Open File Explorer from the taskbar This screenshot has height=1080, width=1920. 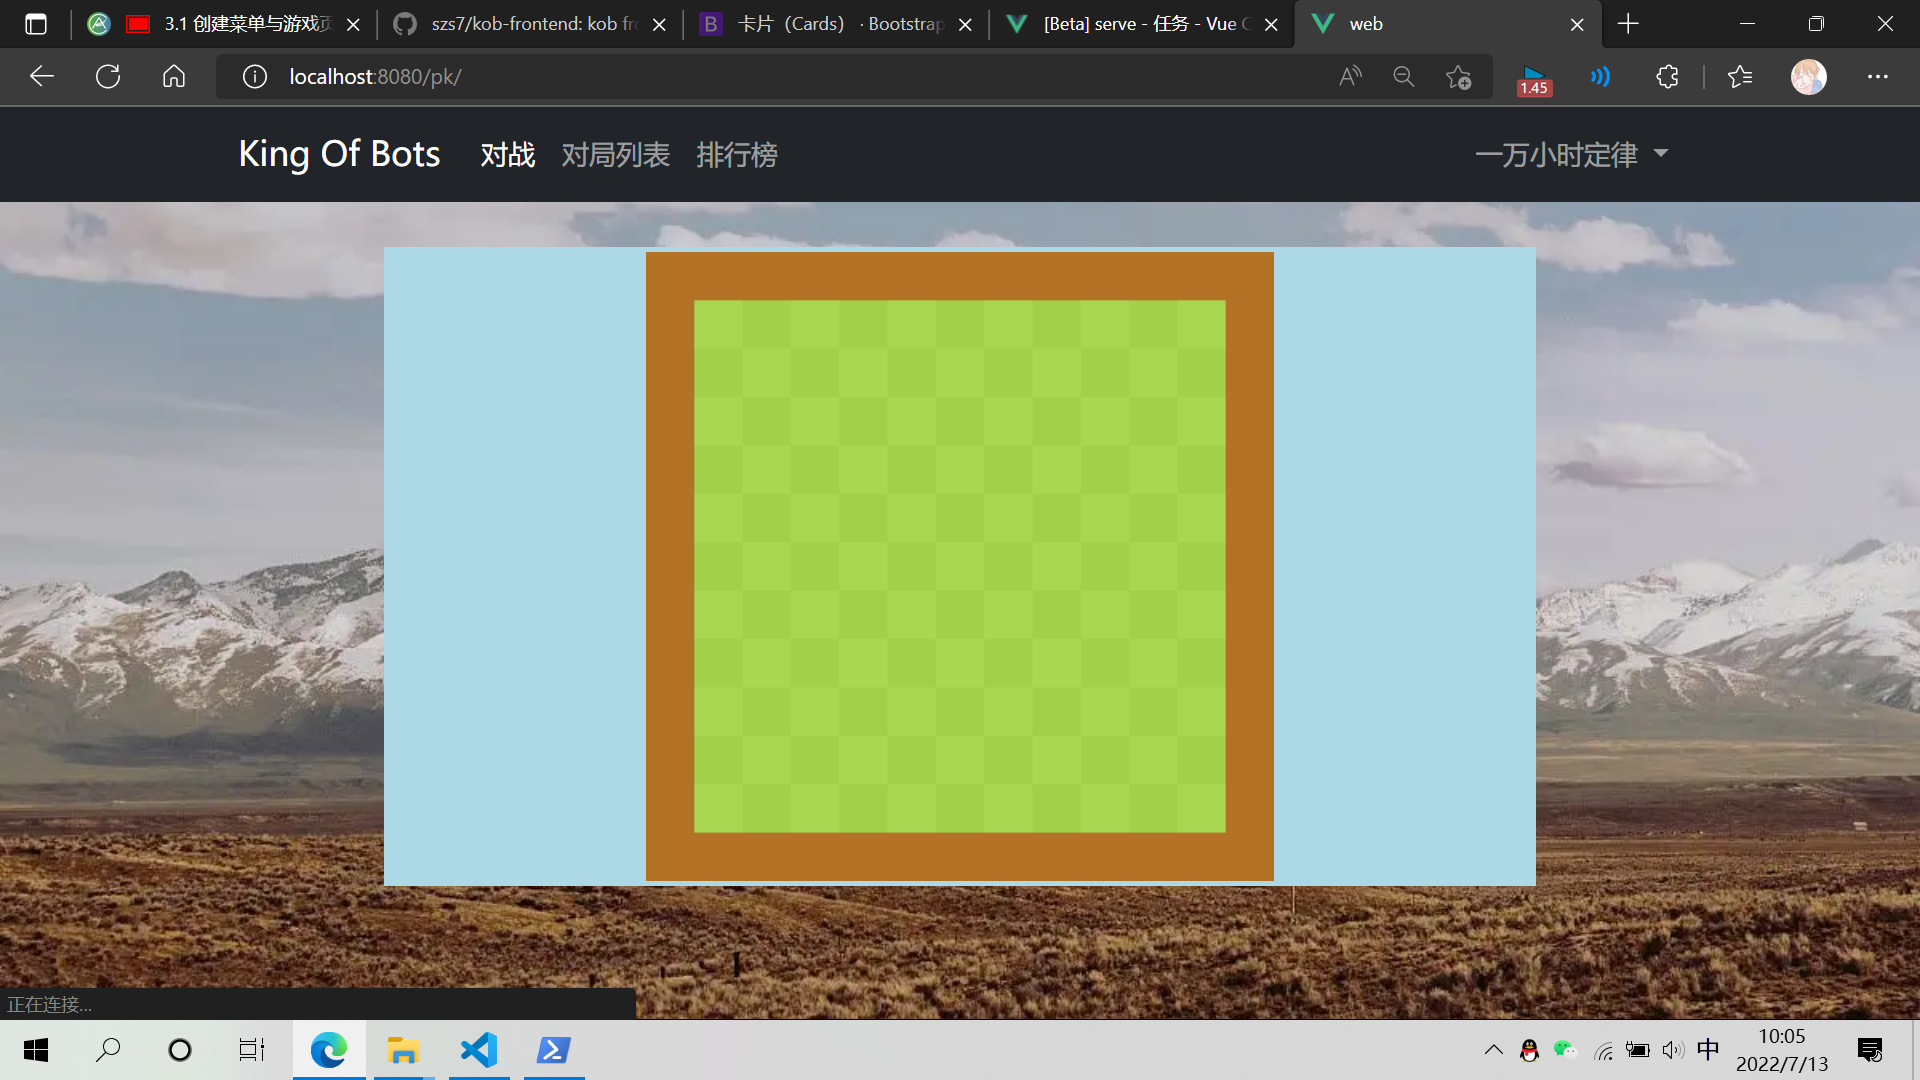point(403,1050)
